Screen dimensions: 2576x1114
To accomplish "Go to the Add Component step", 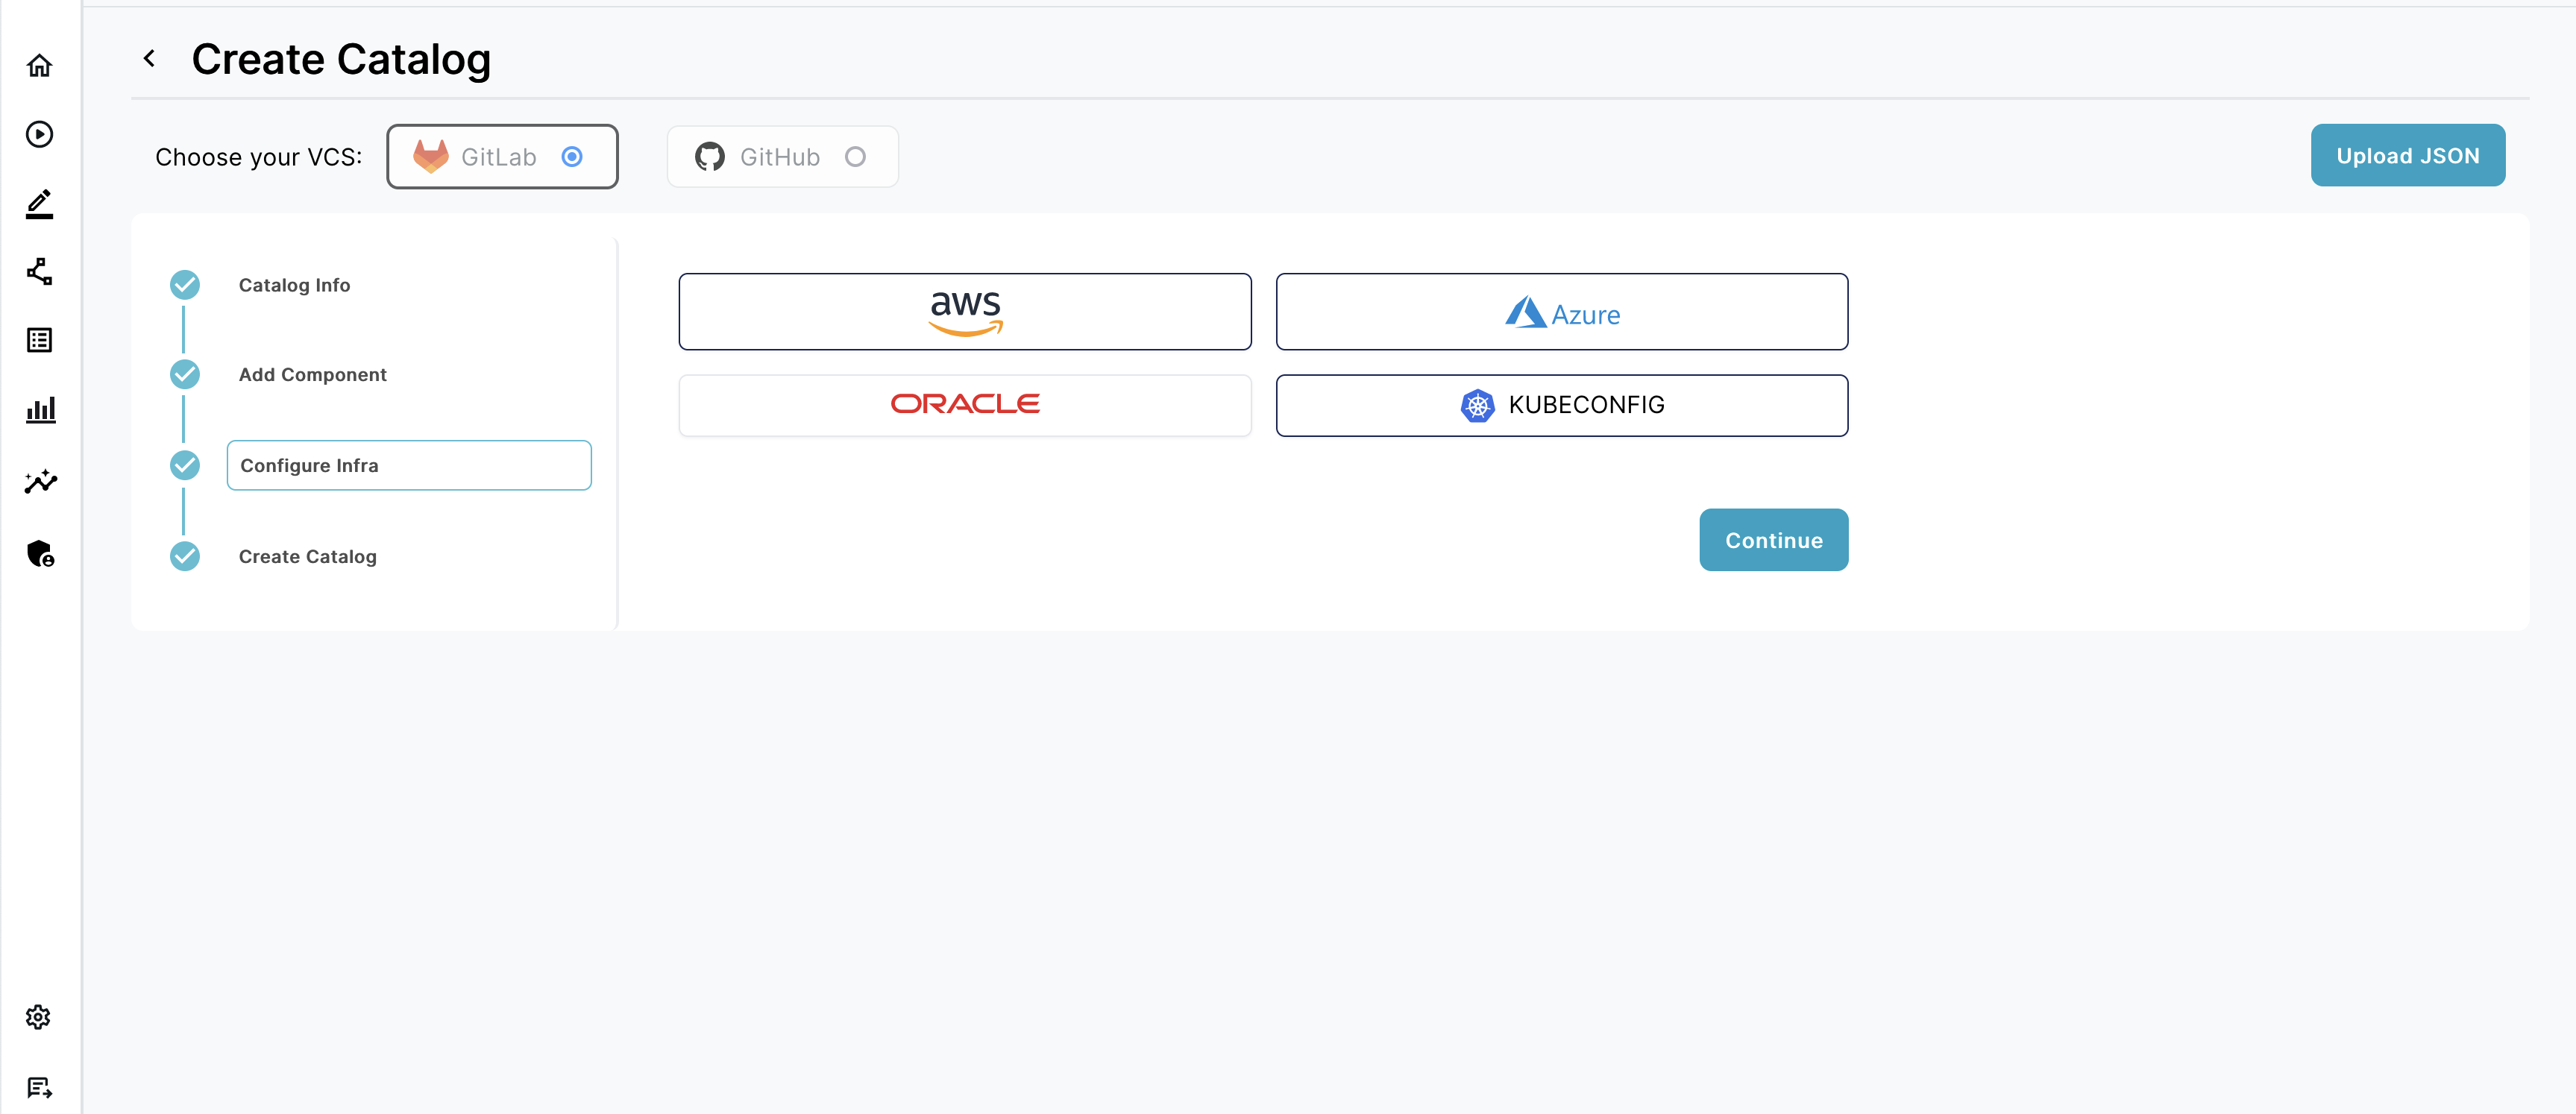I will (x=312, y=374).
